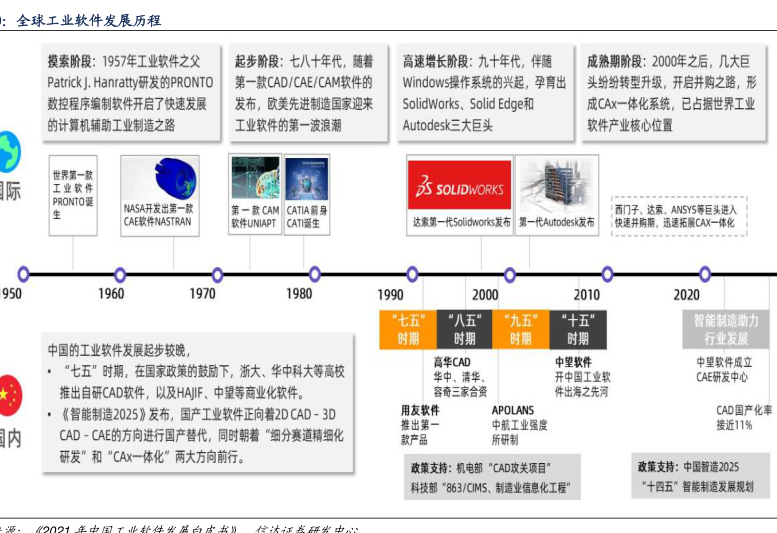This screenshot has width=777, height=533.
Task: Click the grey 智能制造助力行业发展 box
Action: point(726,329)
